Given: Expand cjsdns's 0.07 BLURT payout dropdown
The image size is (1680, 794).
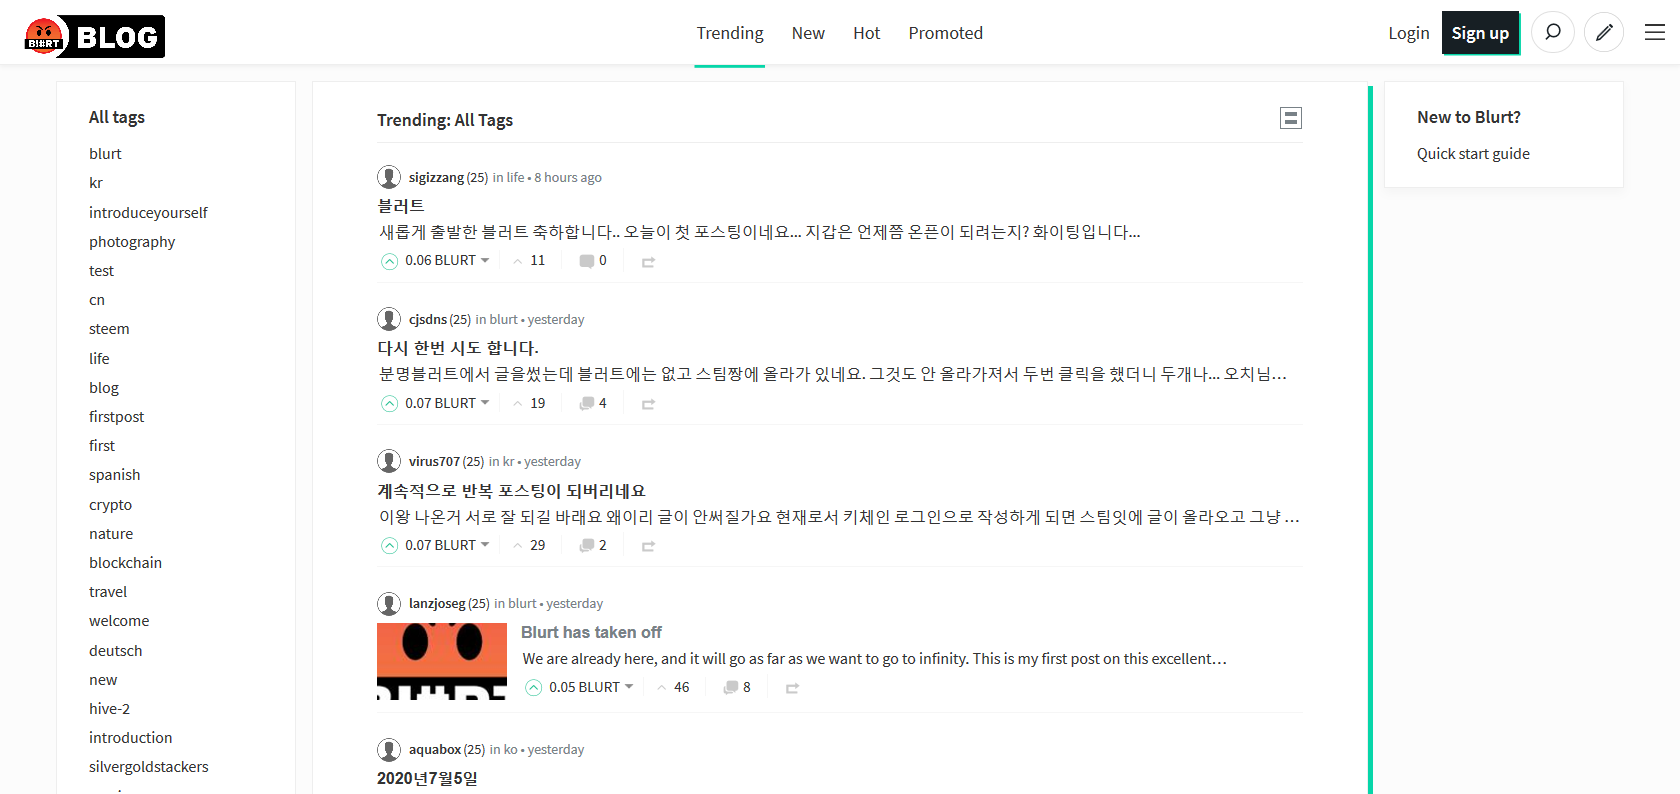Looking at the screenshot, I should (447, 403).
